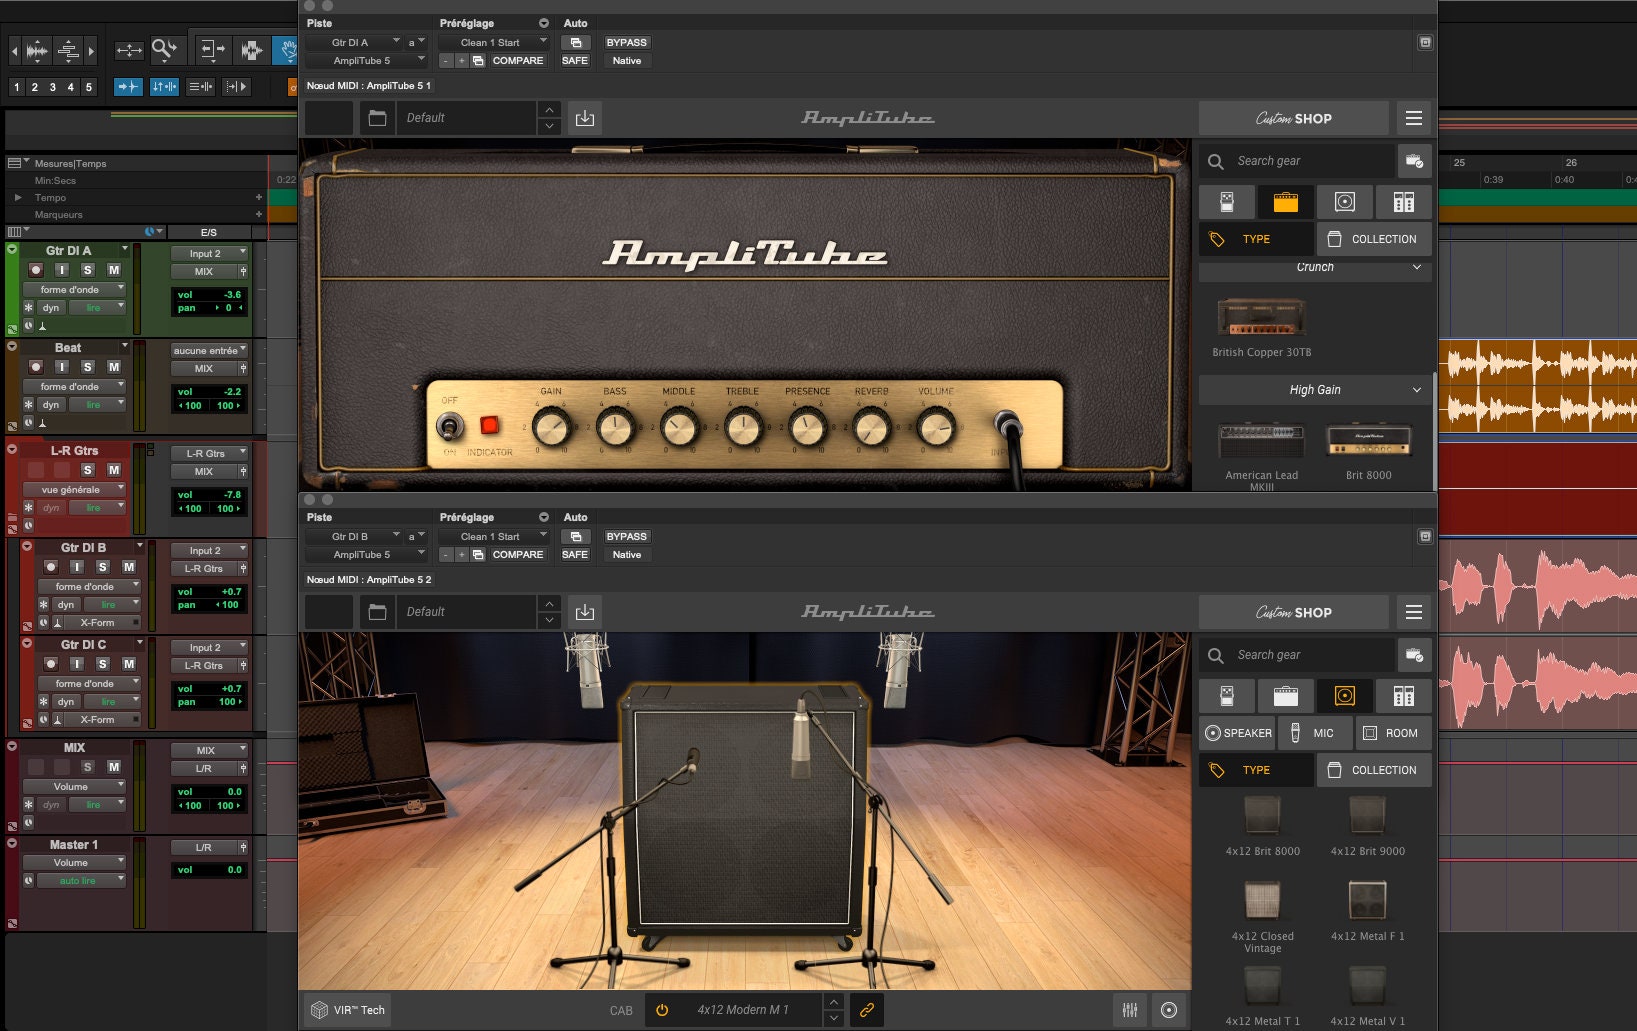Mute the Beat track
The width and height of the screenshot is (1637, 1031).
click(114, 367)
